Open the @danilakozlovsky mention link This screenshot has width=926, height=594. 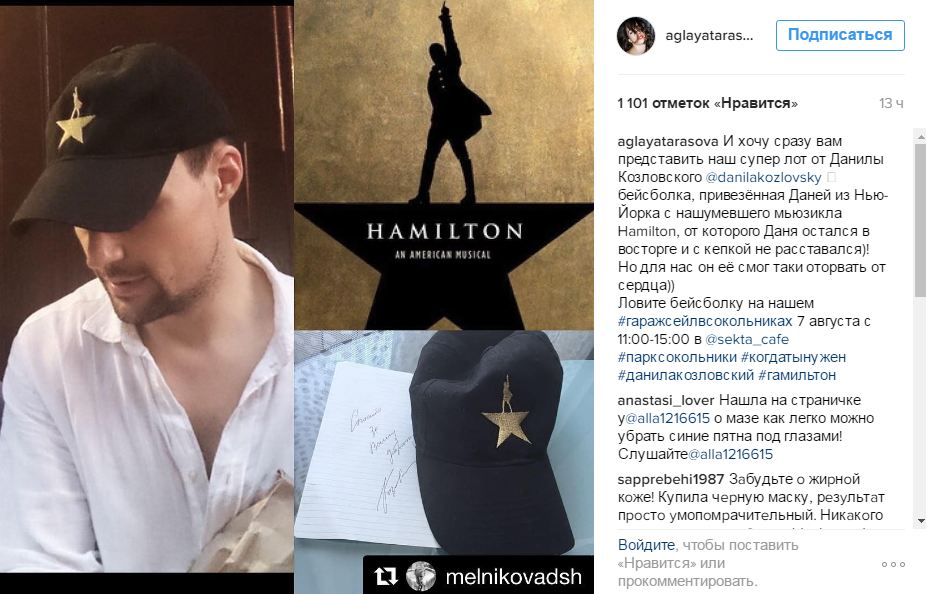(763, 177)
